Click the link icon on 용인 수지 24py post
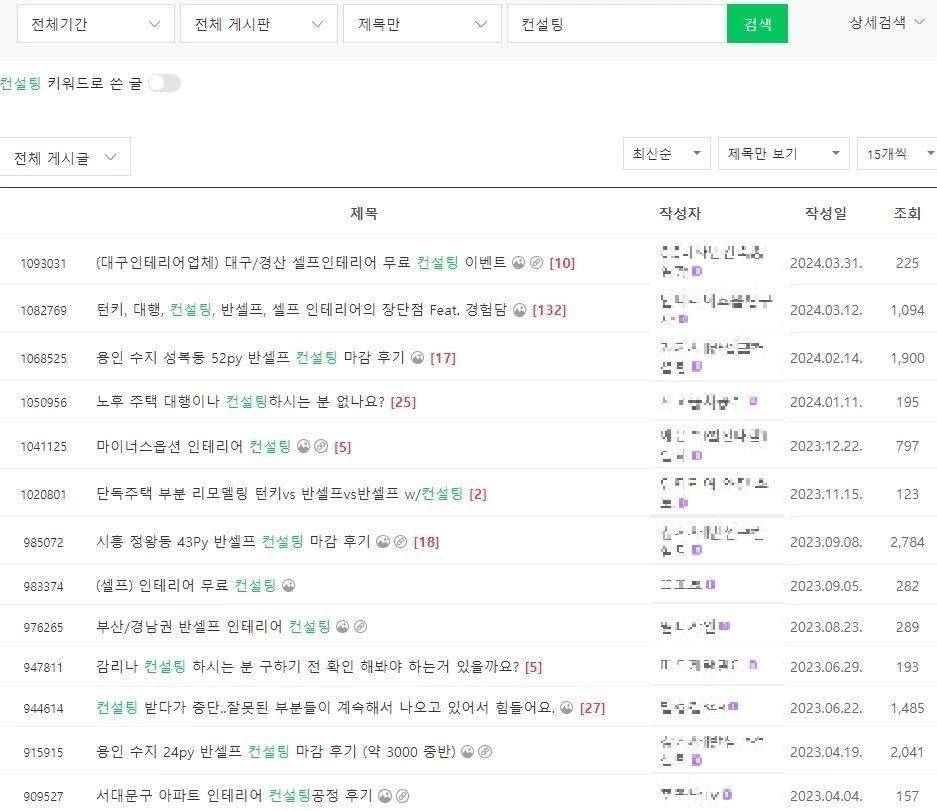Image resolution: width=937 pixels, height=811 pixels. tap(485, 751)
